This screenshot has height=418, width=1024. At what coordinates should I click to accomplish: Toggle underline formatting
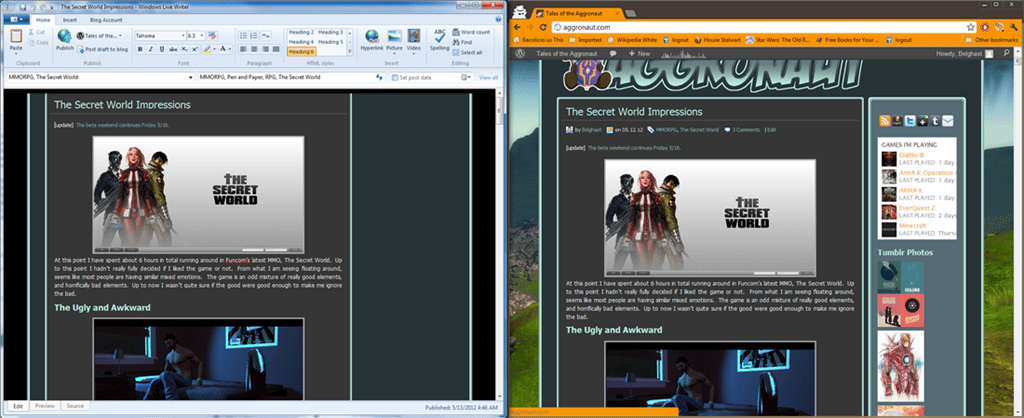point(161,49)
